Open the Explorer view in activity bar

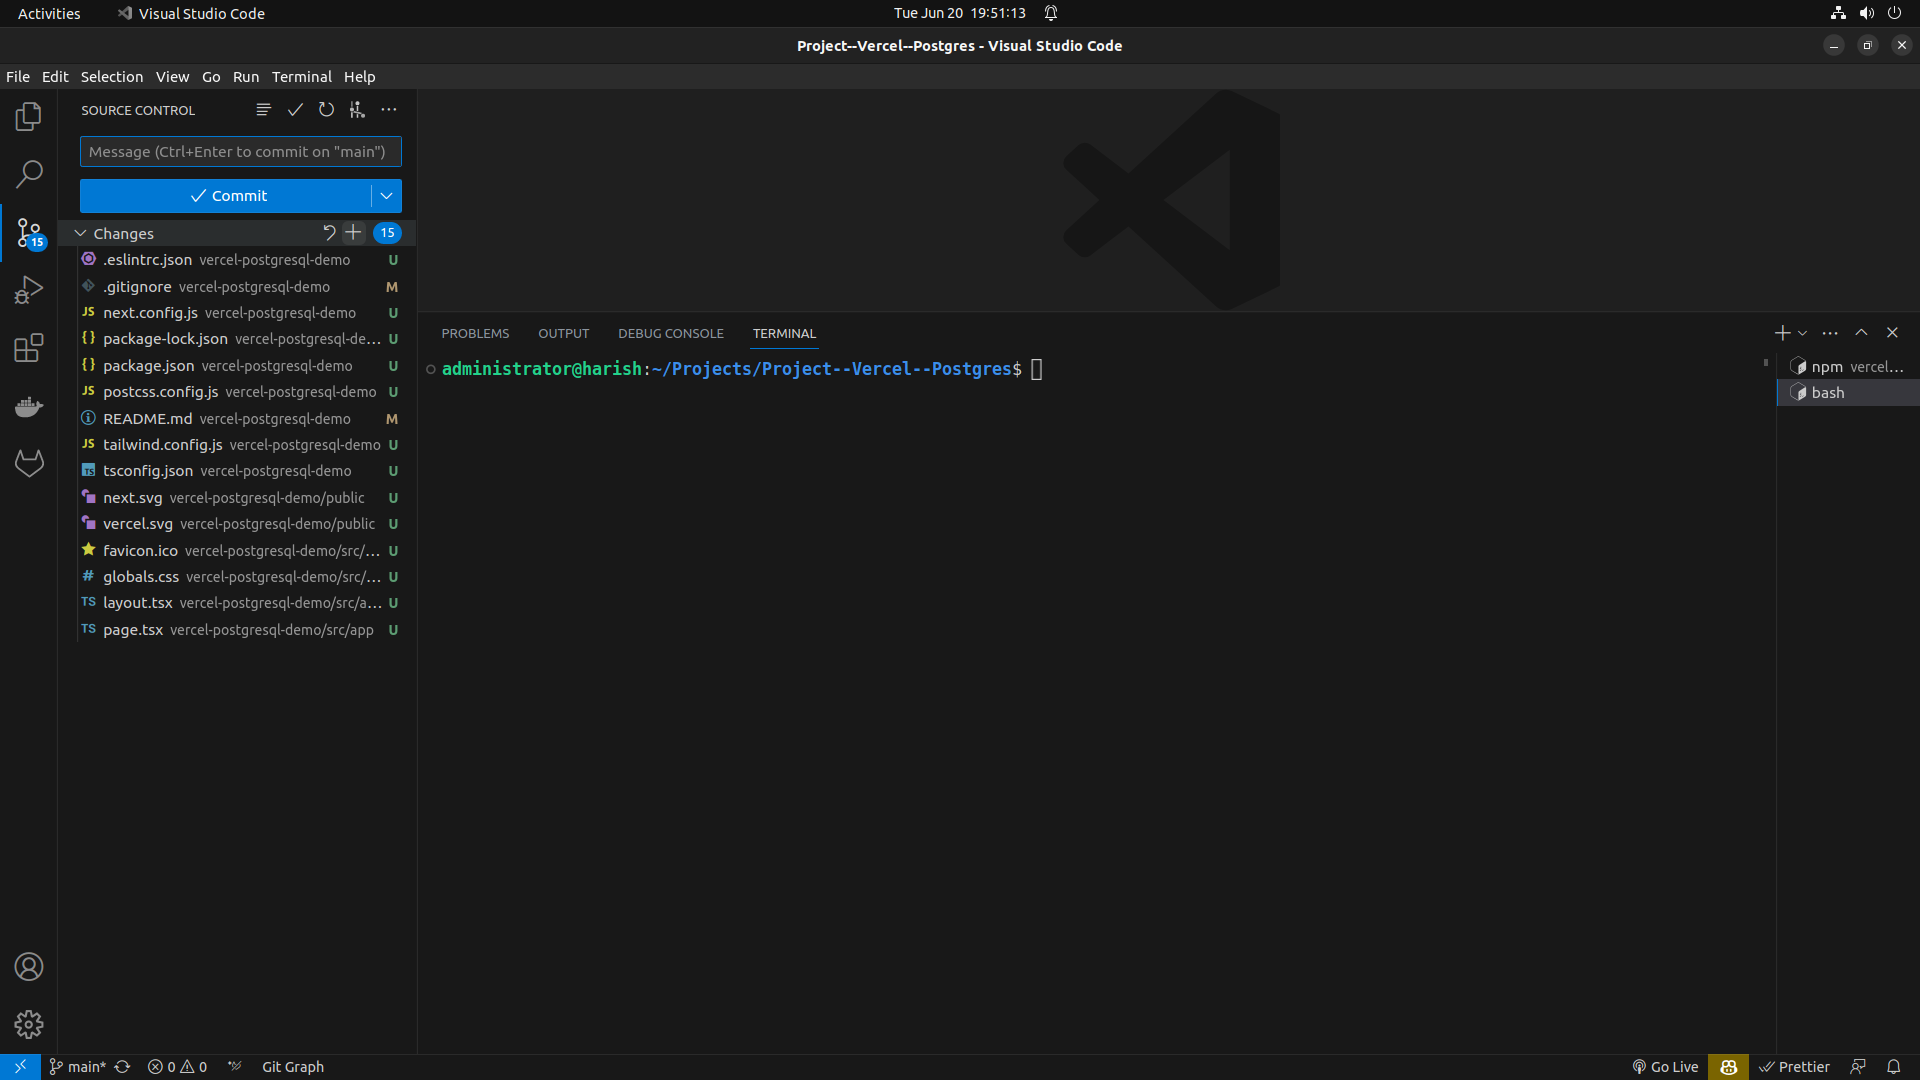[x=29, y=116]
